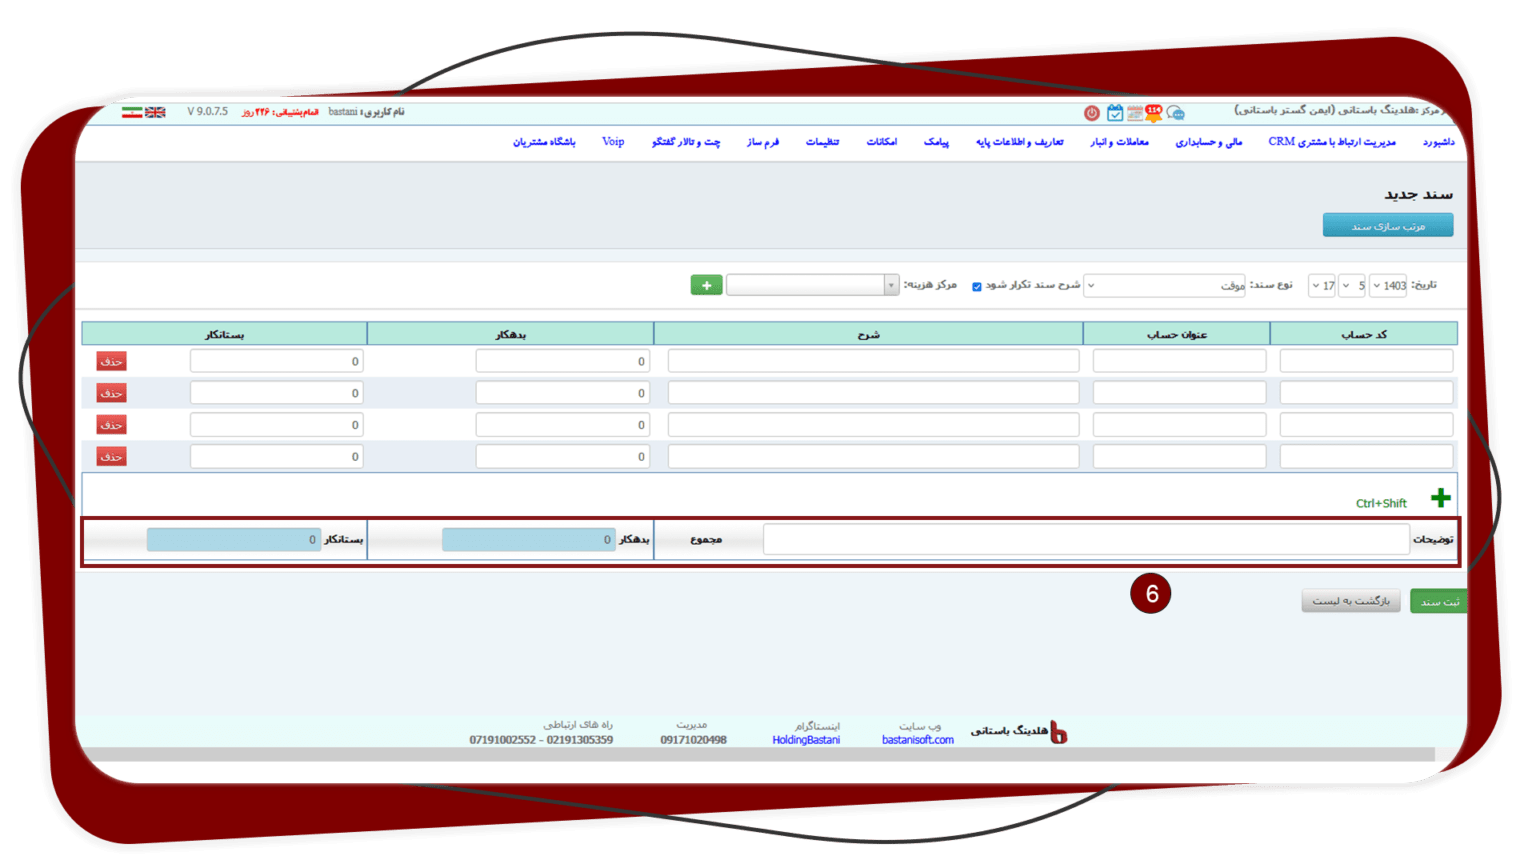
Task: Click the 'Ctrl+Shift' shortcut label
Action: tap(1381, 503)
